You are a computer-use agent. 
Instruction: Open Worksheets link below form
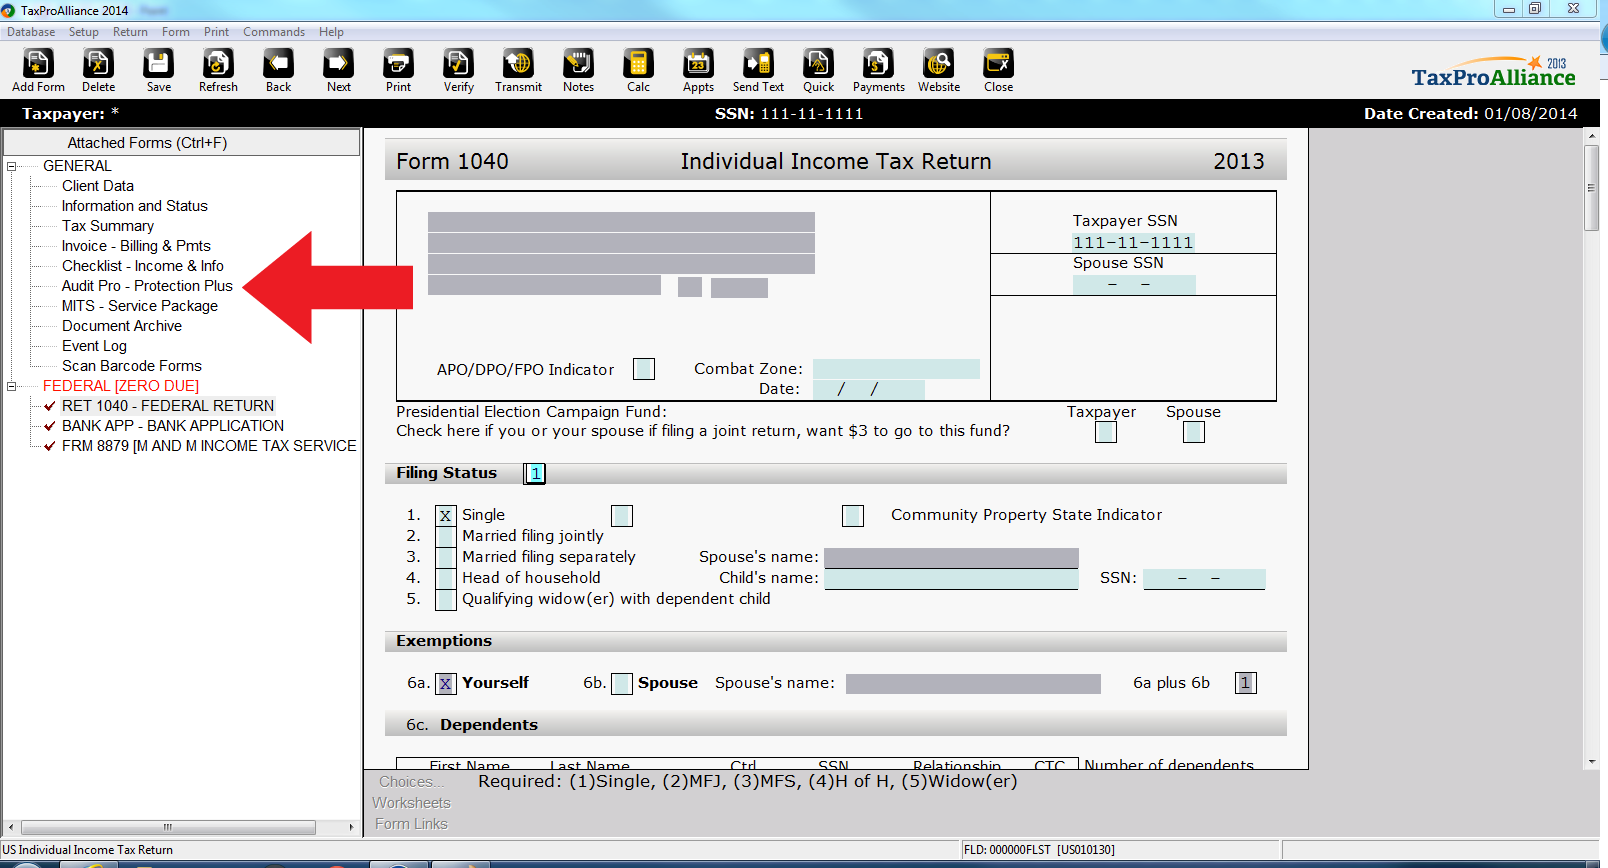coord(411,803)
